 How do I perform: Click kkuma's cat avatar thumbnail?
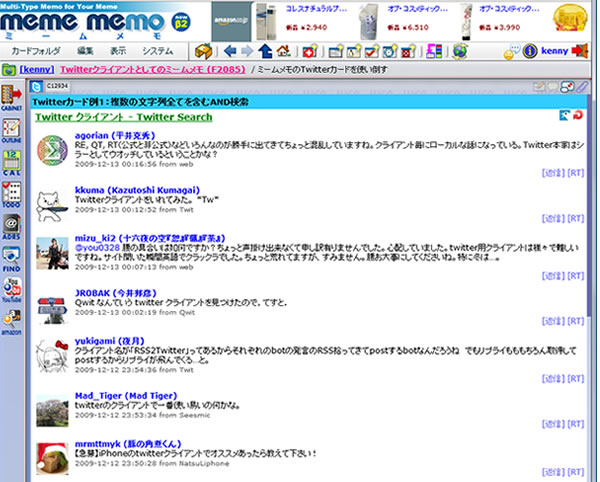pos(52,206)
